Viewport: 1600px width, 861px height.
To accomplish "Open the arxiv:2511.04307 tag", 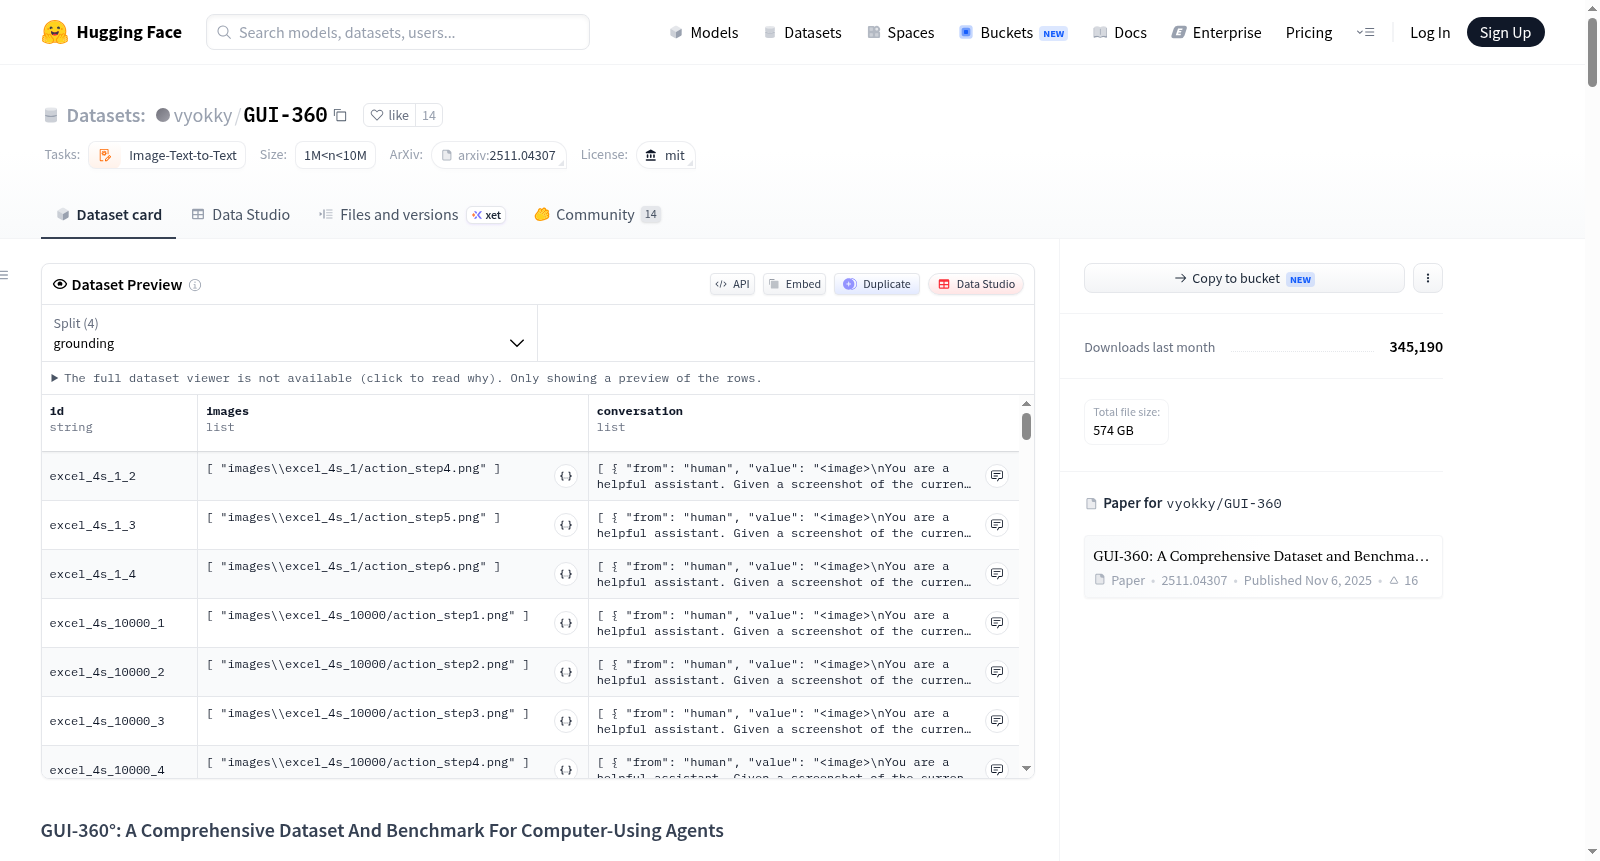I will point(499,155).
